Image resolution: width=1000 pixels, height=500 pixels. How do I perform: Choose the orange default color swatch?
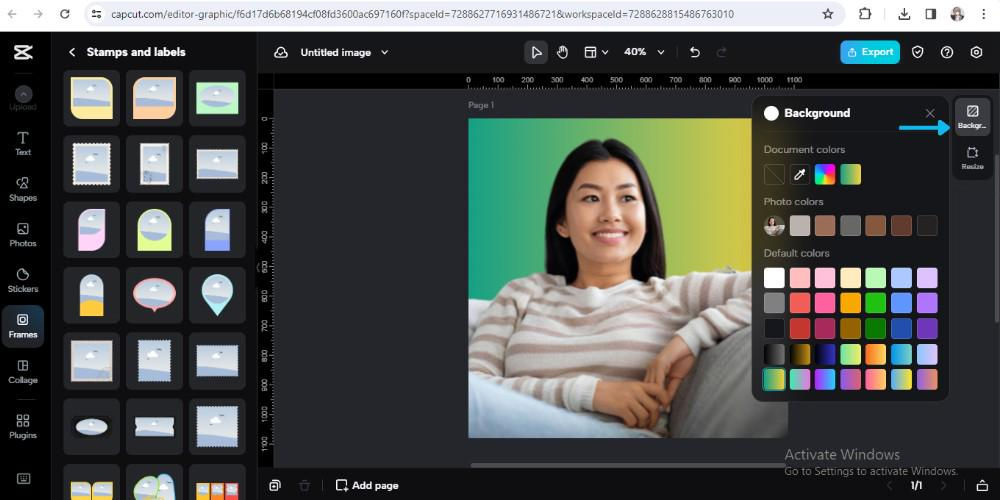click(850, 303)
